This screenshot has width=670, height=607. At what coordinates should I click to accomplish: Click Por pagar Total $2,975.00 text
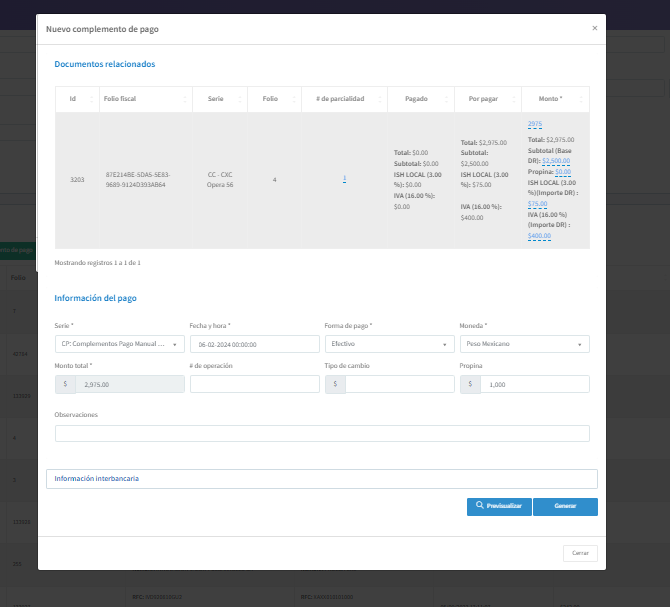pyautogui.click(x=484, y=143)
